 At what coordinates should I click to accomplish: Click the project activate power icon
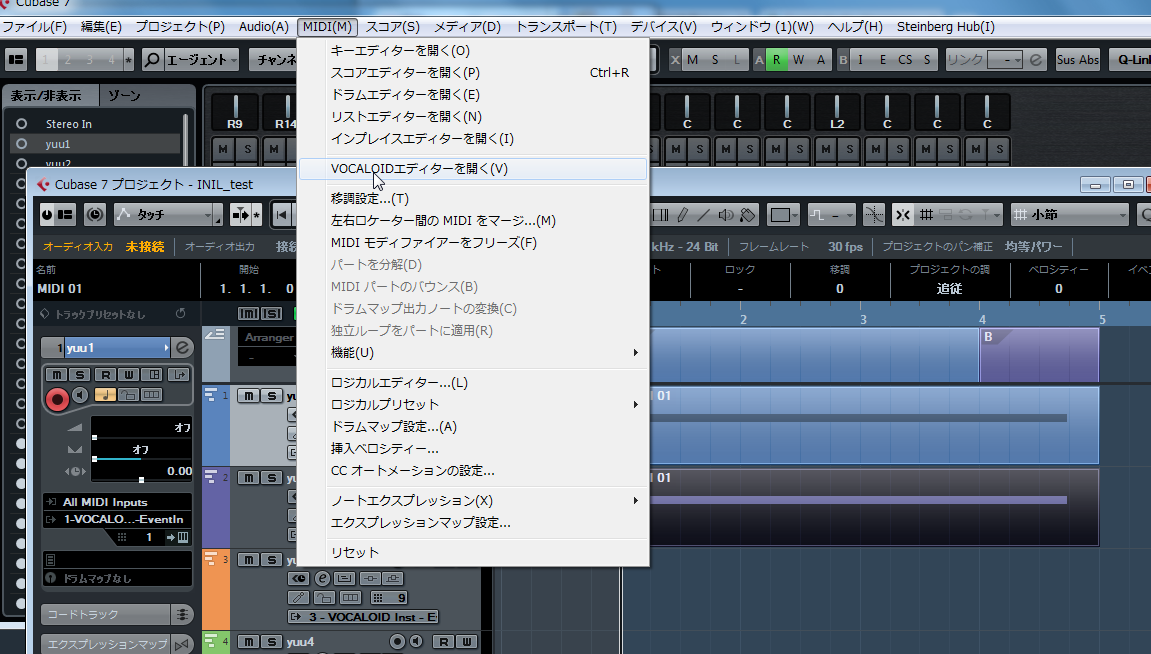pos(47,214)
